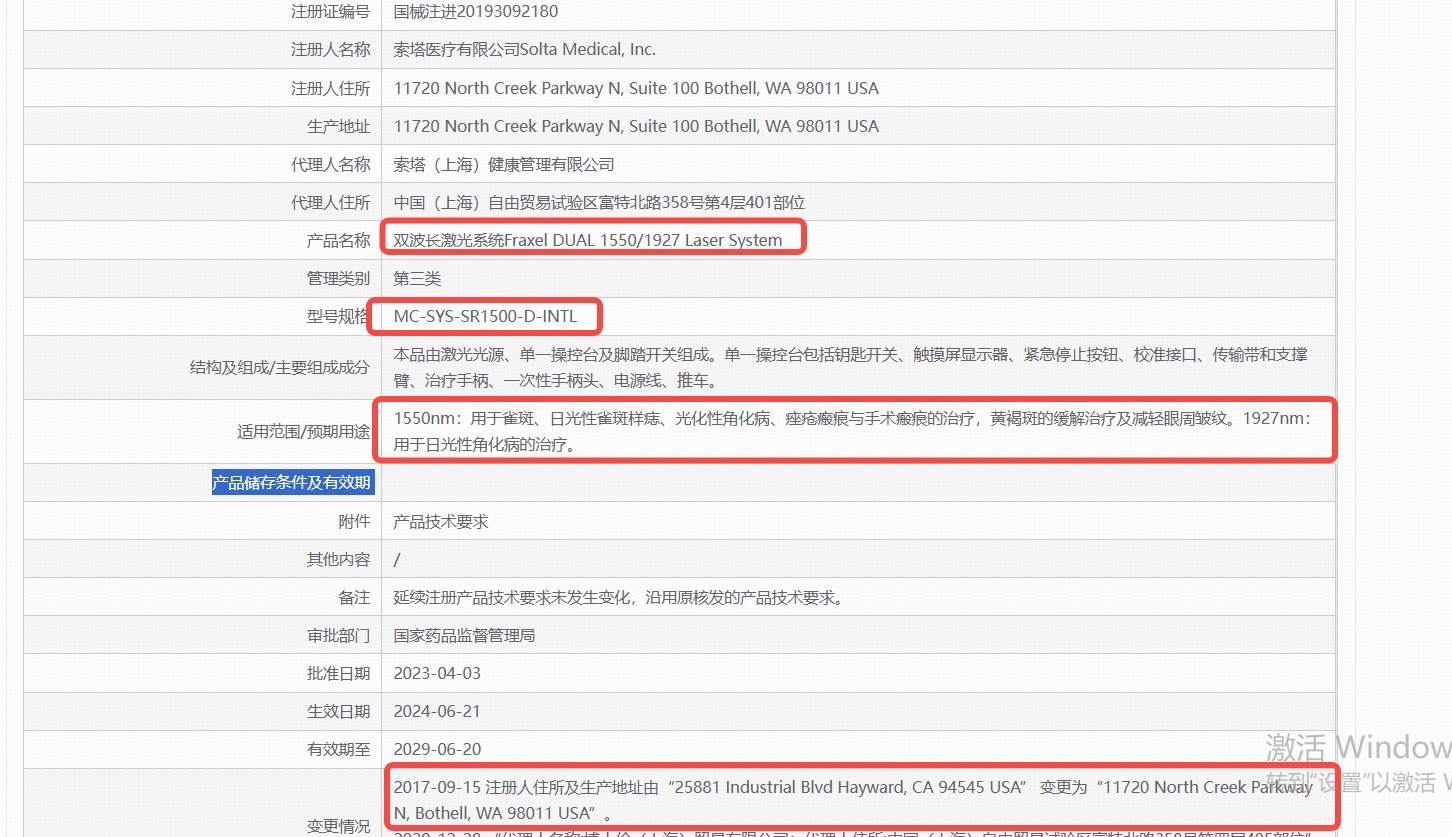The image size is (1452, 837).
Task: Click approving department 国家药品监督管理局
Action: (464, 635)
